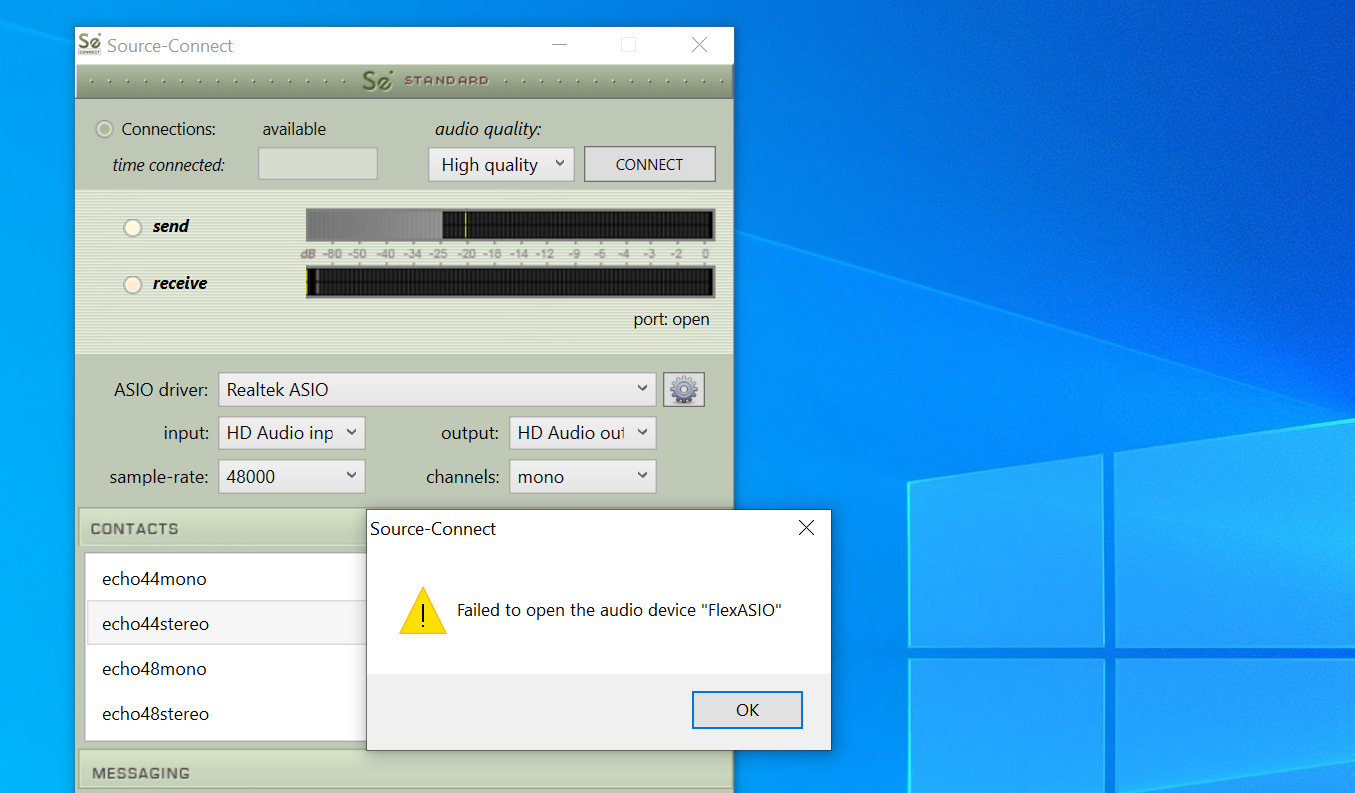
Task: Close the error dialog with X
Action: pyautogui.click(x=806, y=528)
